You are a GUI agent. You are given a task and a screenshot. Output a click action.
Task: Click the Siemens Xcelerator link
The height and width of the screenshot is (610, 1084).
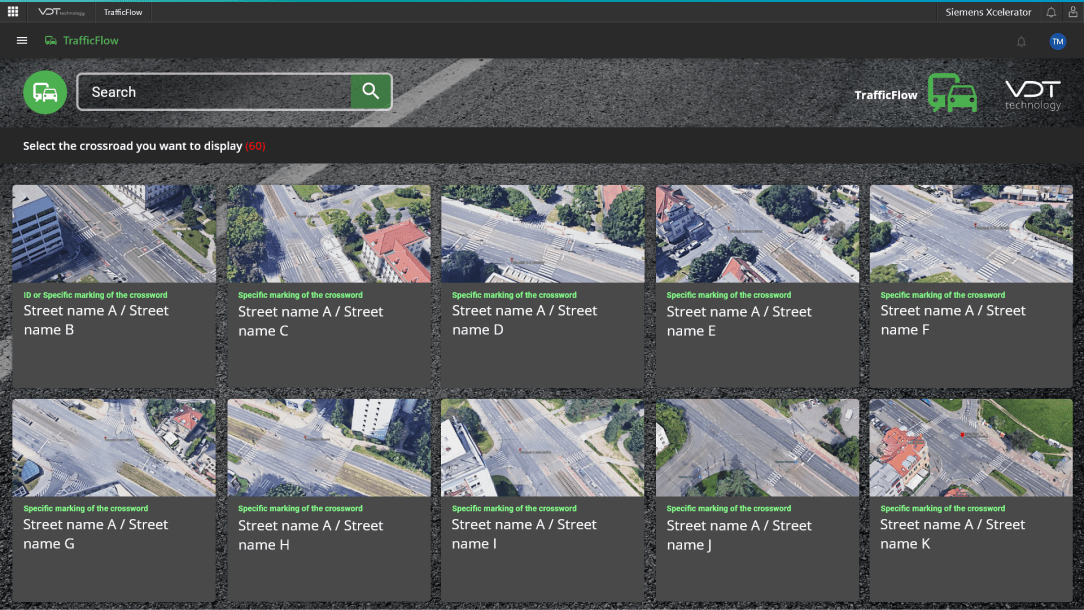click(988, 12)
